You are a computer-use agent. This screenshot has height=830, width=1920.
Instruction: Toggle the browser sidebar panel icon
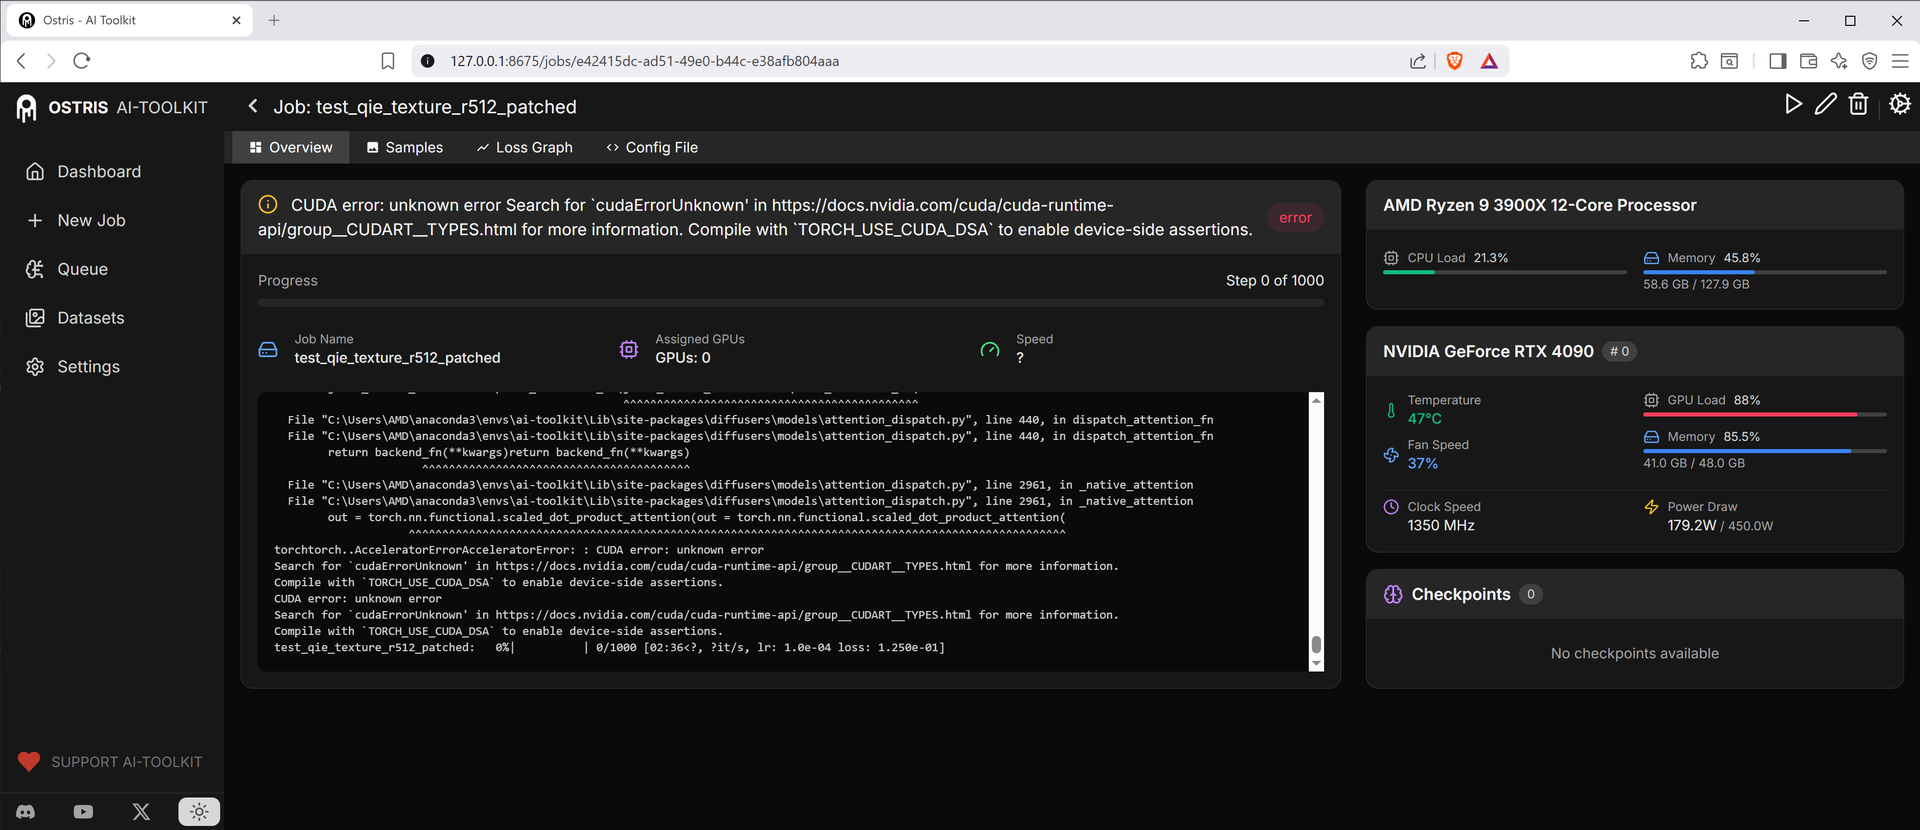pyautogui.click(x=1777, y=61)
